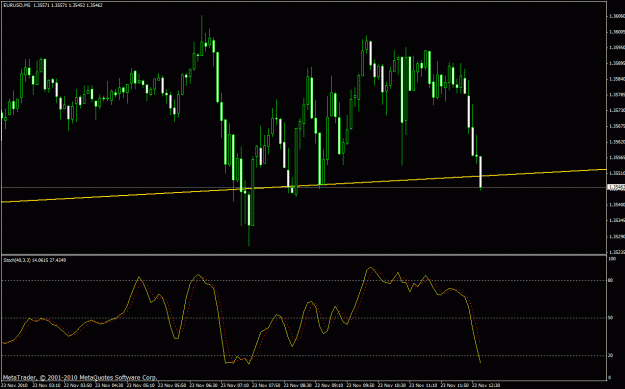Click the Stochastic level 80 label

(610, 281)
